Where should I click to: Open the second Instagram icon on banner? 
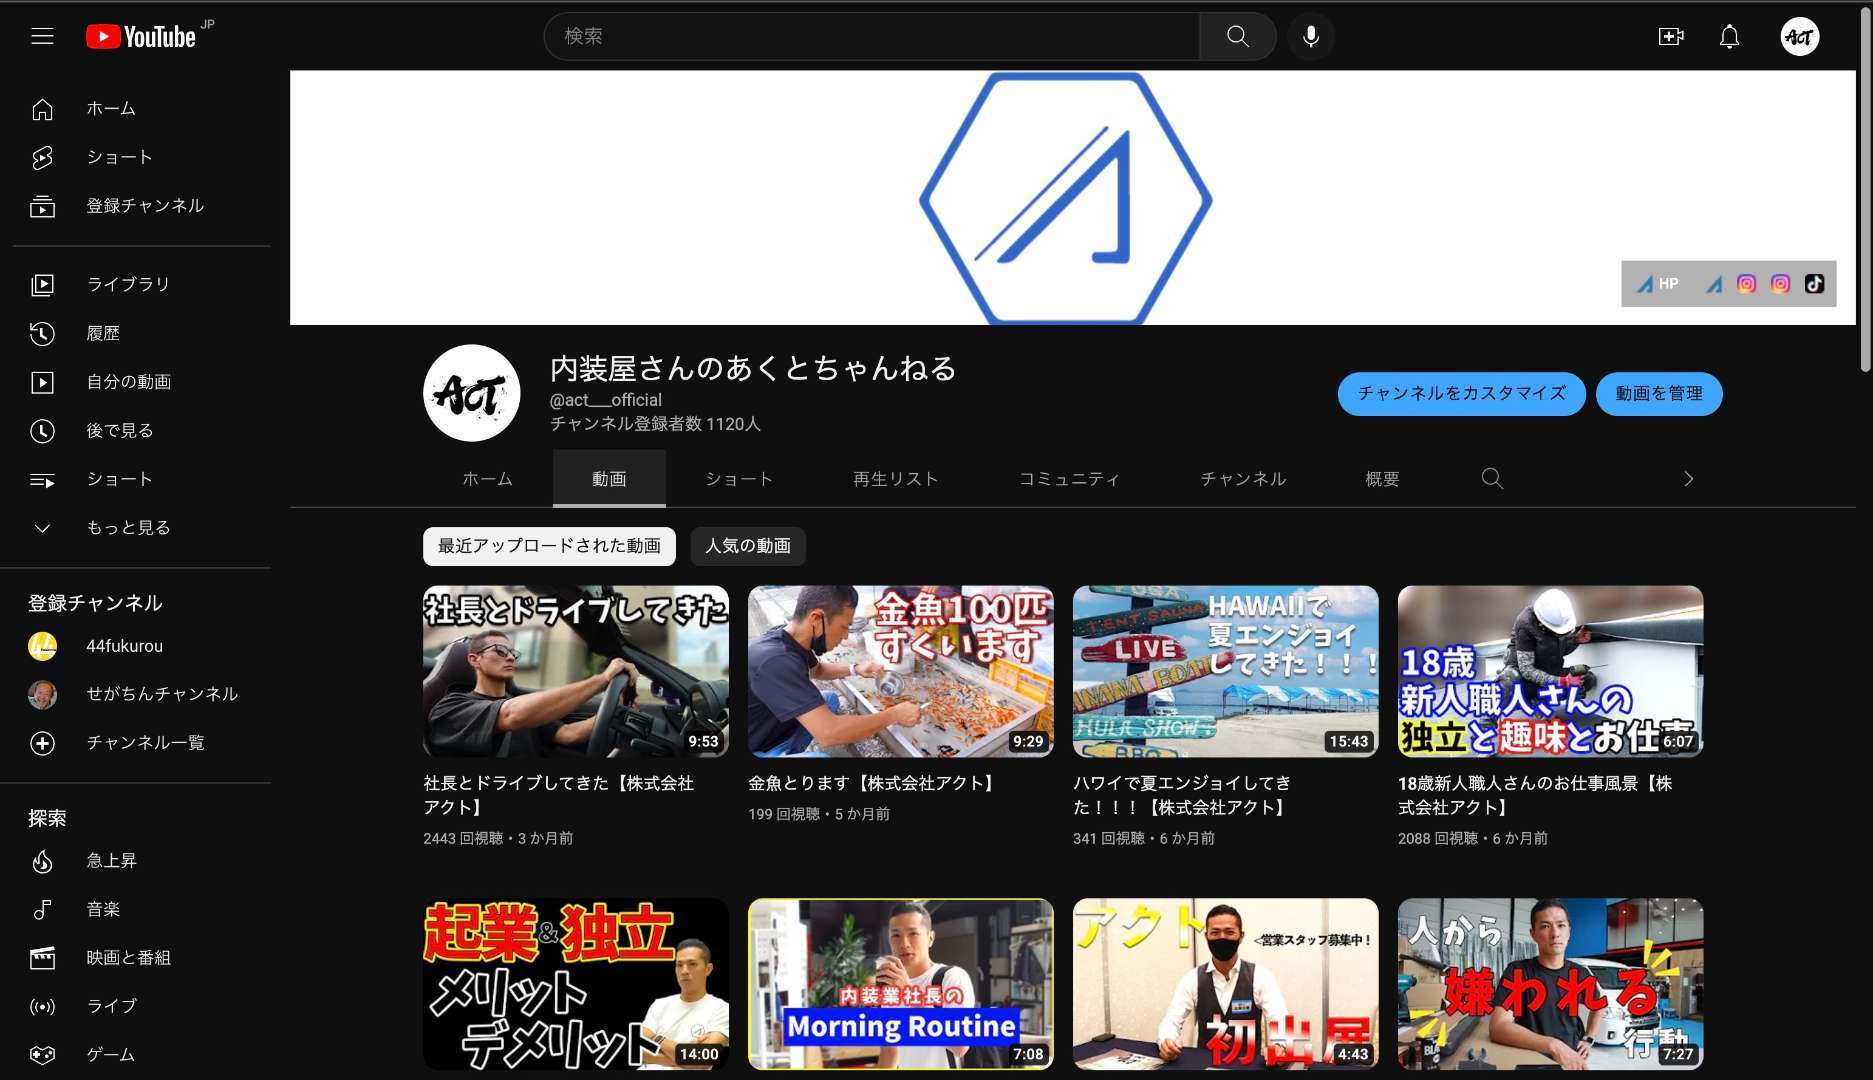(x=1780, y=284)
